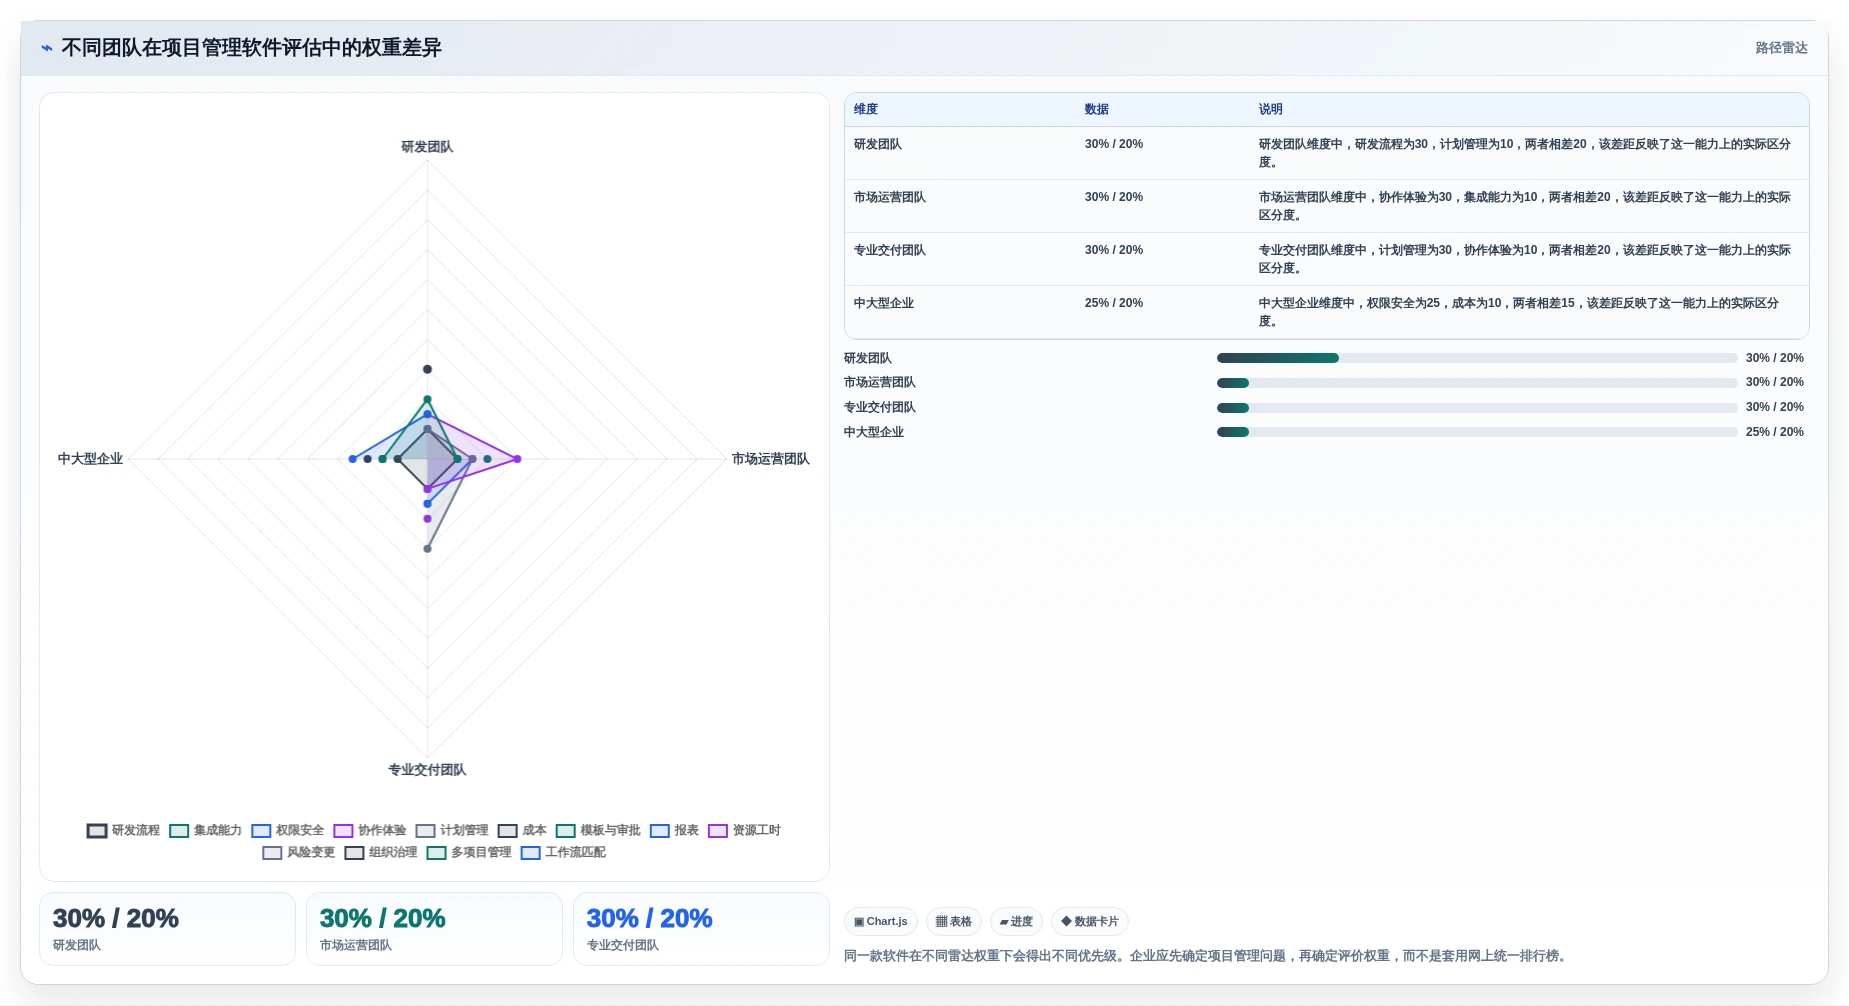Click the 多项目管理 legend color box
The width and height of the screenshot is (1849, 1006).
[x=436, y=853]
